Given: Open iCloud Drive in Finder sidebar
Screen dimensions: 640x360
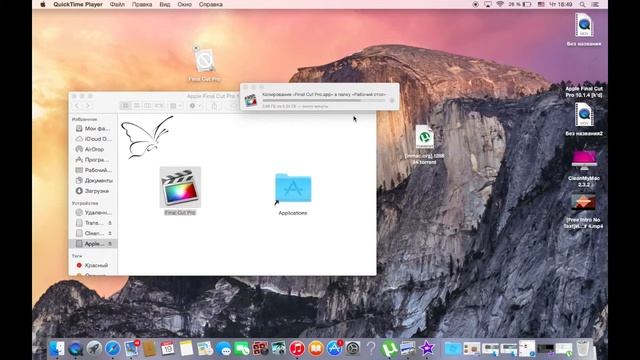Looking at the screenshot, I should [93, 139].
